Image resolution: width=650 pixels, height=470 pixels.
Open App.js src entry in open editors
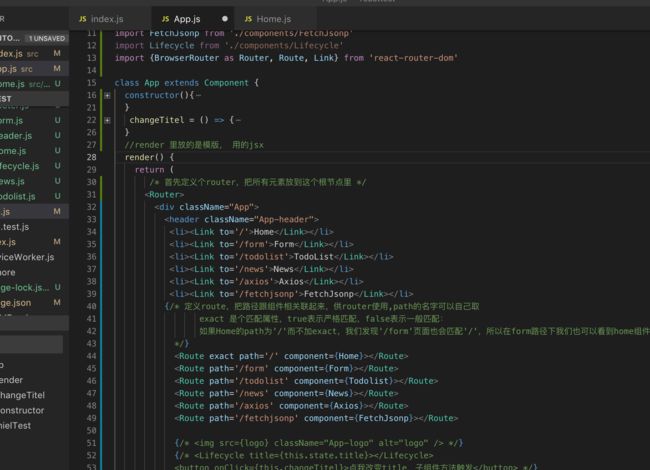(x=34, y=69)
